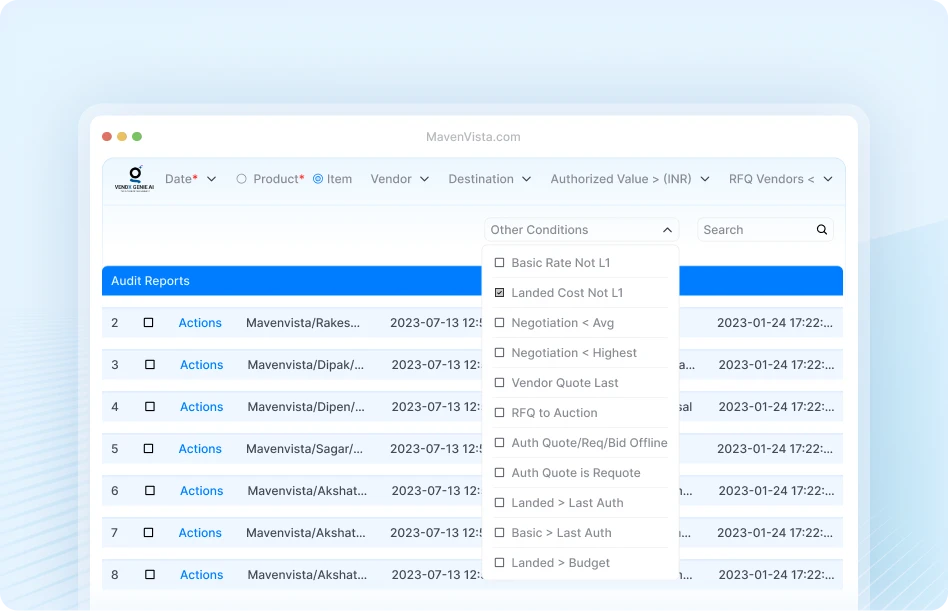Check Landed > Budget option
Viewport: 948px width, 611px height.
pyautogui.click(x=499, y=563)
